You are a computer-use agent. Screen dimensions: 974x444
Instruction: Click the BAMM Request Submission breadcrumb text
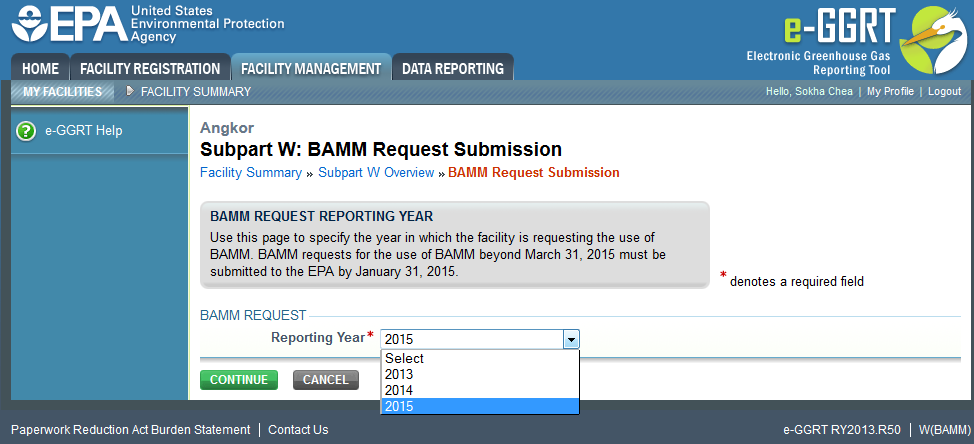[x=534, y=173]
